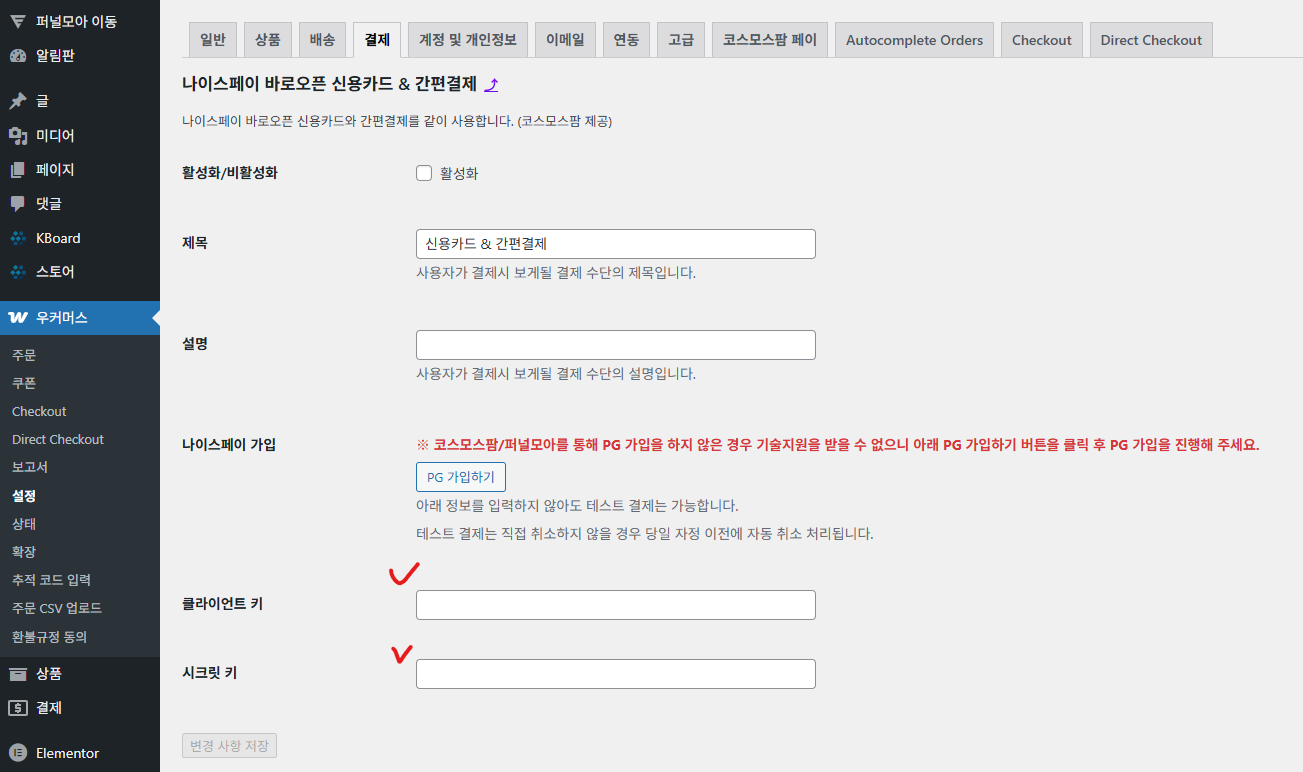Open the 계정 및 개인정보 tab
This screenshot has height=772, width=1303.
[x=468, y=40]
